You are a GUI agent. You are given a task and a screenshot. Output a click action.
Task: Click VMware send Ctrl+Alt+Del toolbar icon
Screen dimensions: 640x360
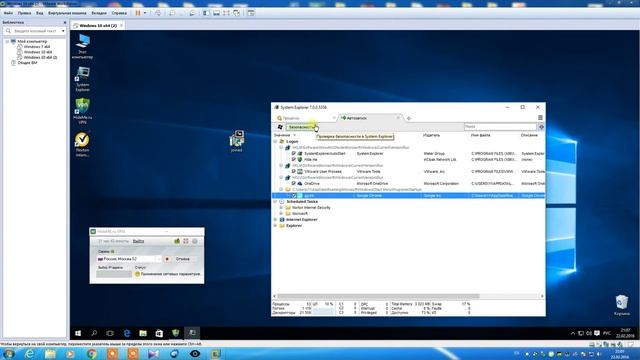pos(158,13)
